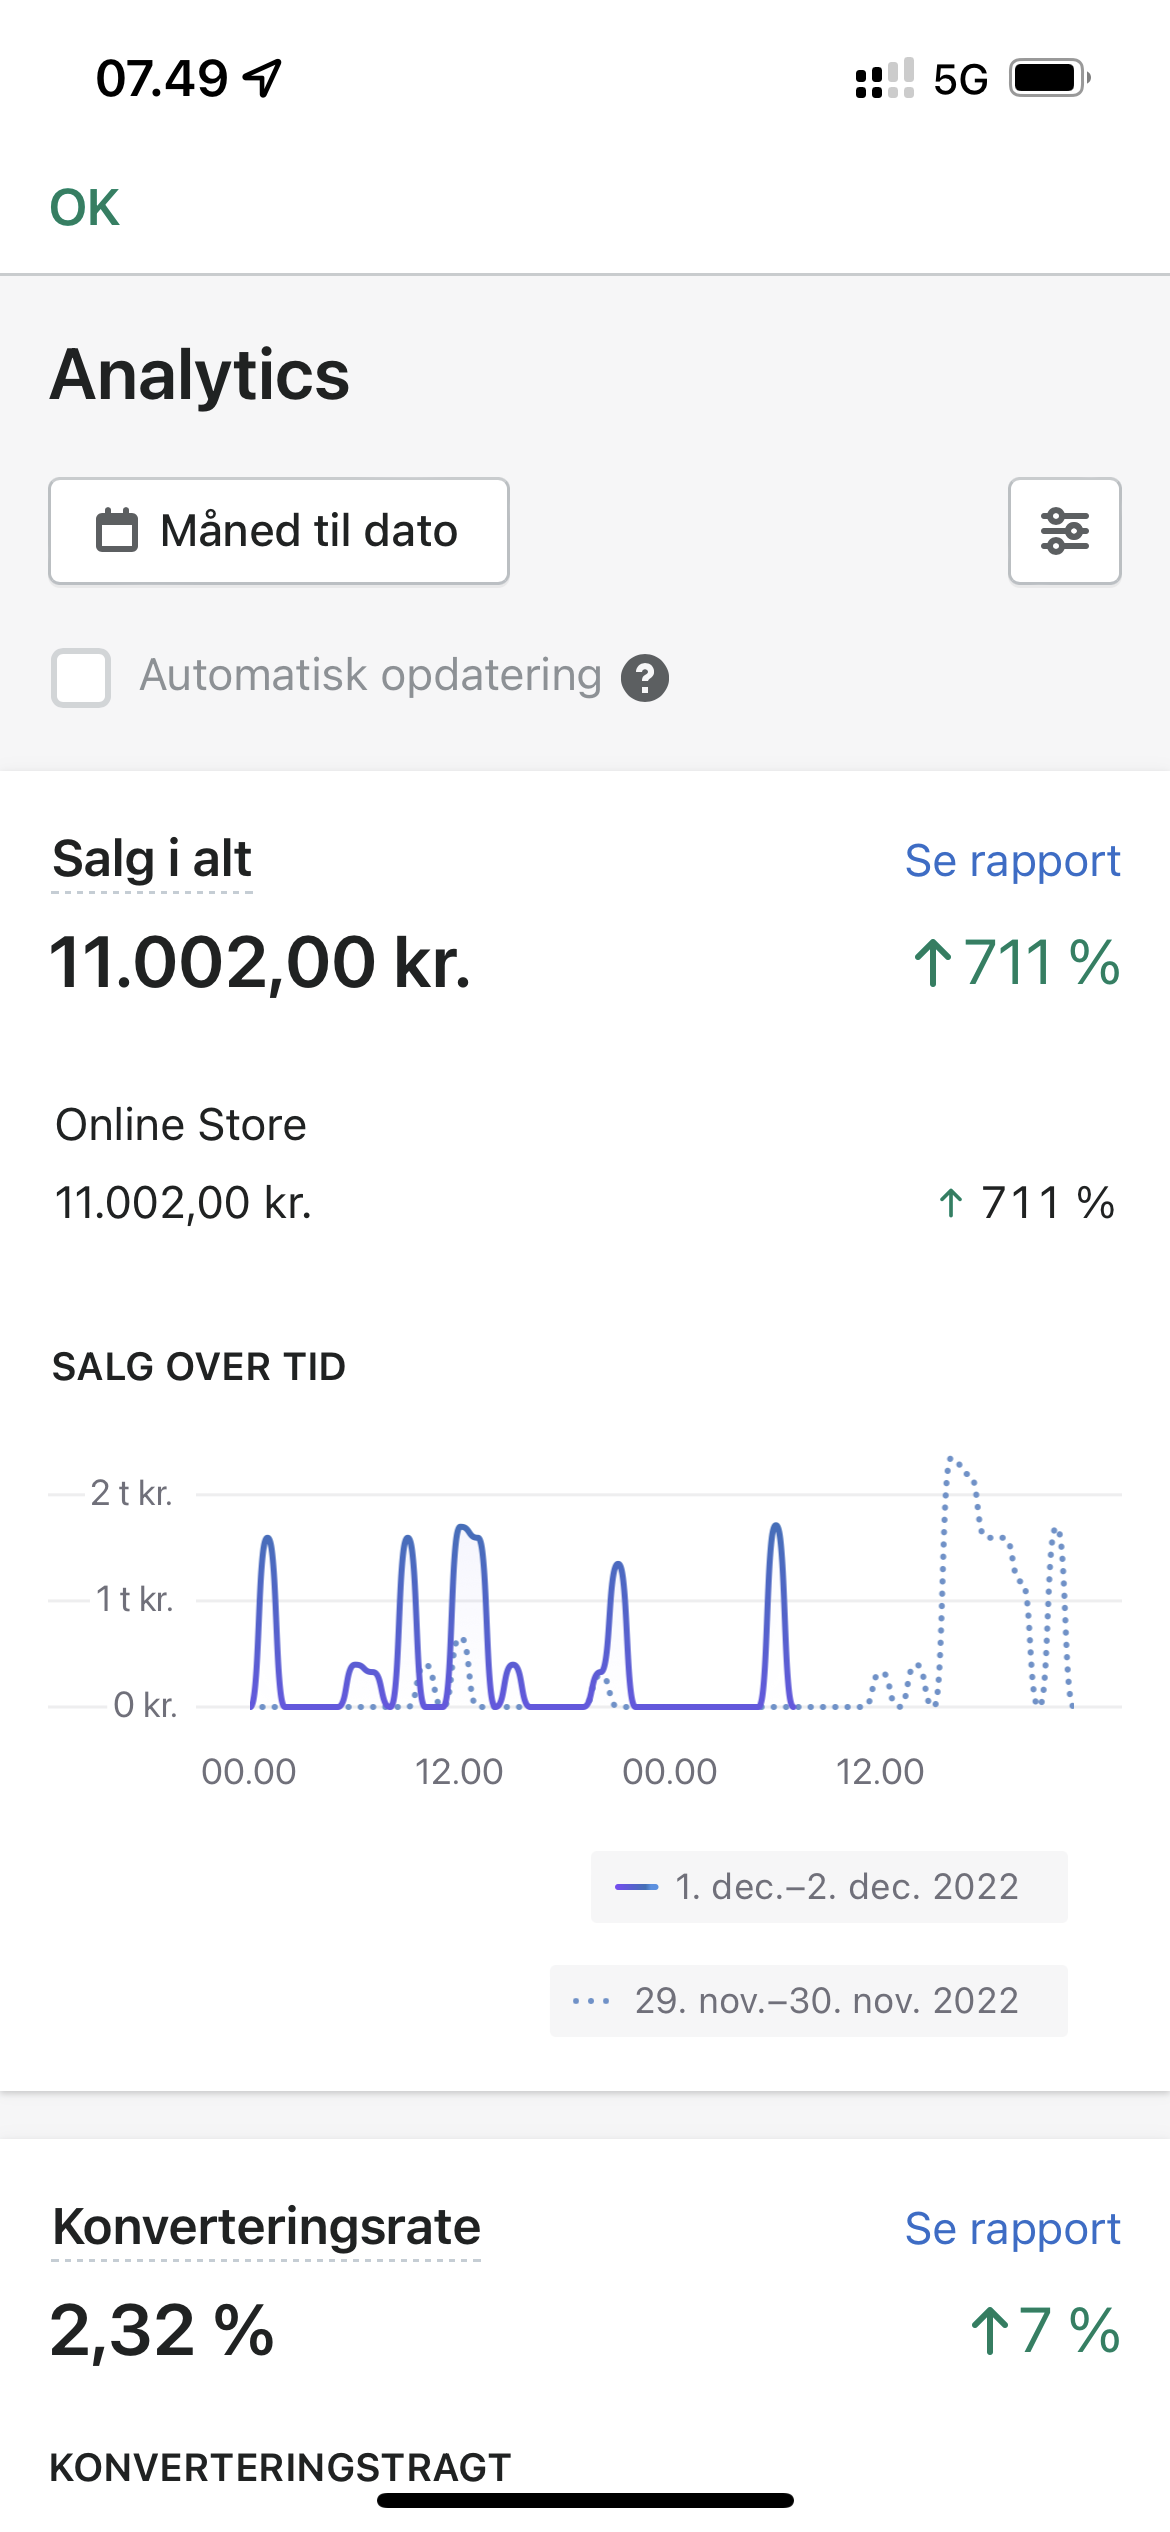
Task: Enable the Automatisk opdatering checkbox
Action: pyautogui.click(x=81, y=678)
